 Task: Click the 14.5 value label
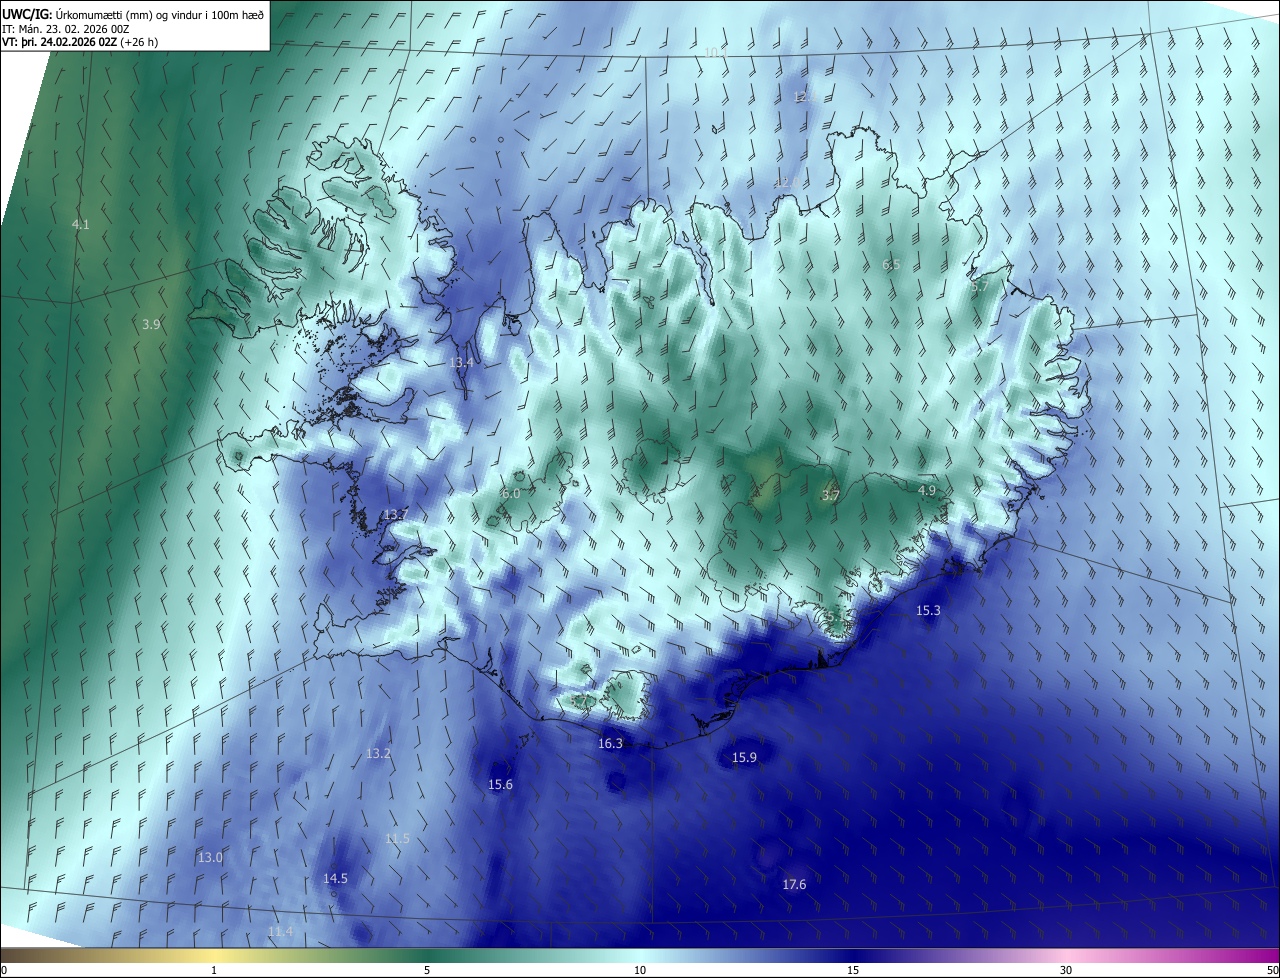coord(335,878)
